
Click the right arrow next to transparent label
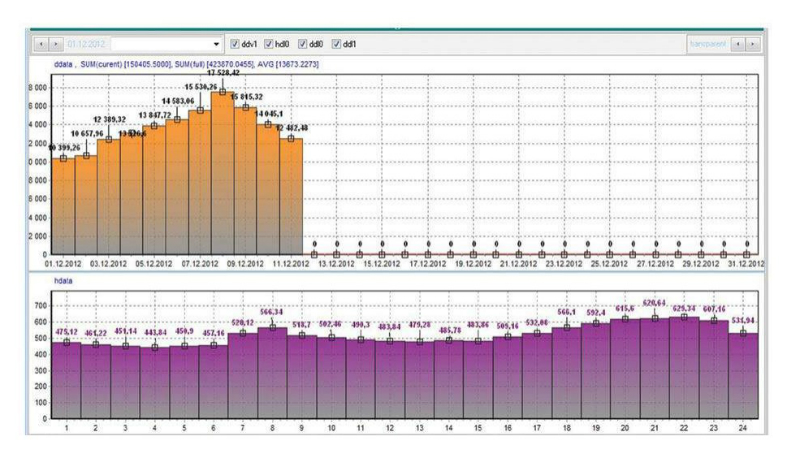click(753, 45)
